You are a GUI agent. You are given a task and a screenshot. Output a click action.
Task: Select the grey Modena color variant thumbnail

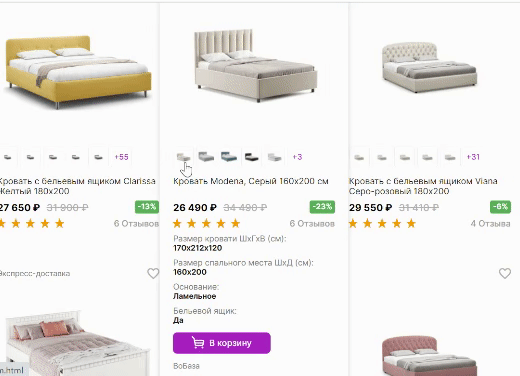(x=206, y=157)
